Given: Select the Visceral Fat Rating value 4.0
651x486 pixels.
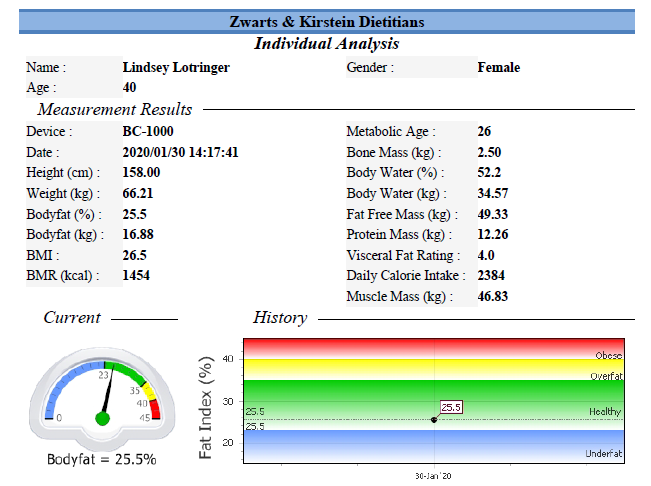Looking at the screenshot, I should tap(486, 255).
